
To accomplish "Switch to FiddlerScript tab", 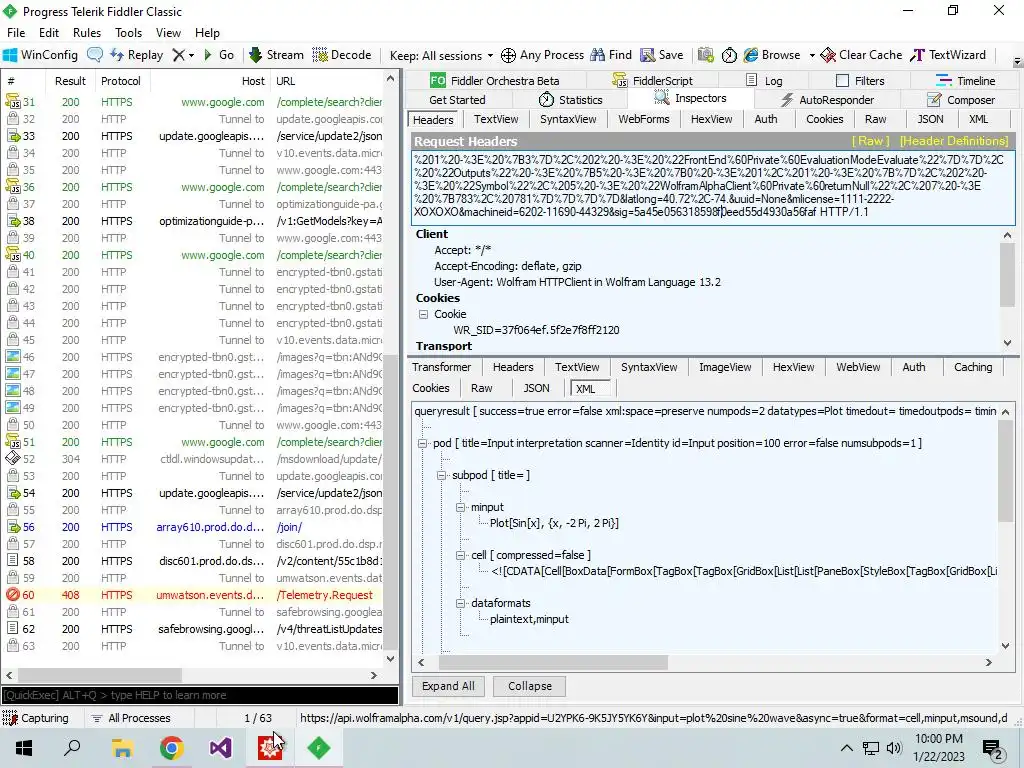I will pyautogui.click(x=652, y=80).
